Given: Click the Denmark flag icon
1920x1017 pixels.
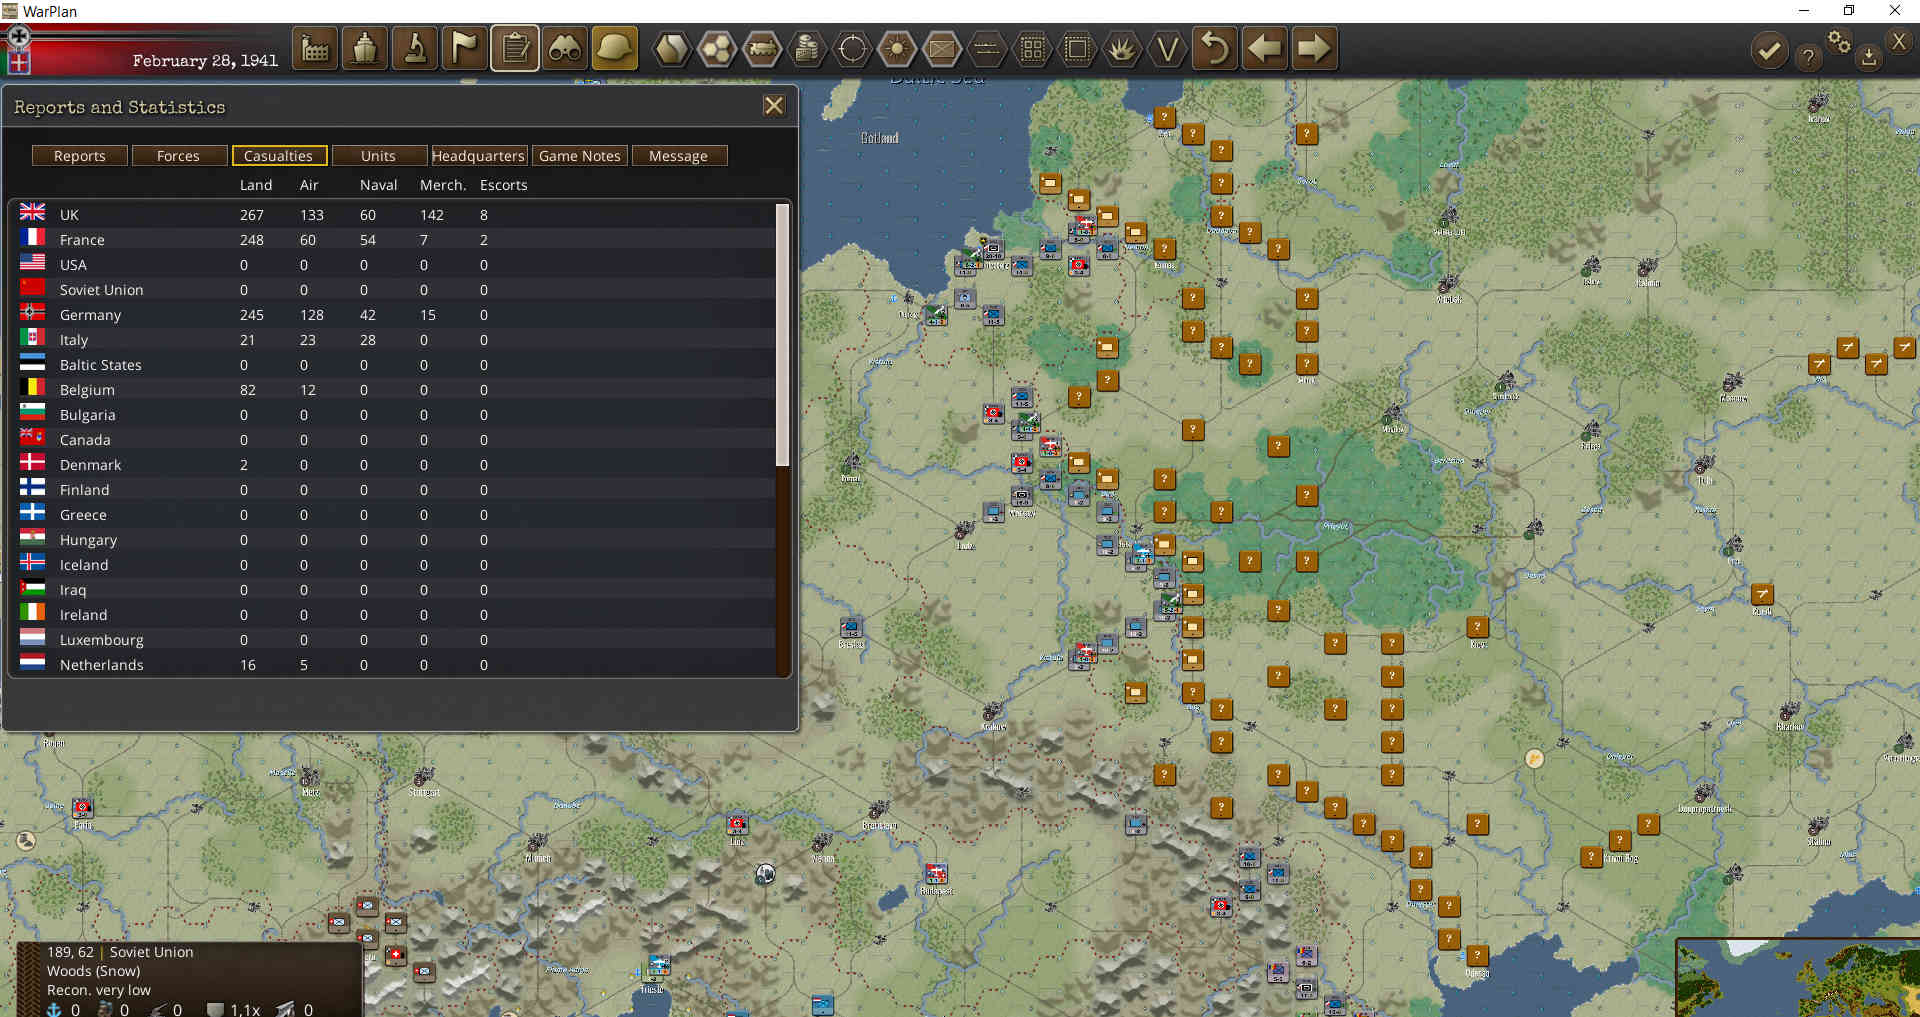Looking at the screenshot, I should (x=33, y=462).
